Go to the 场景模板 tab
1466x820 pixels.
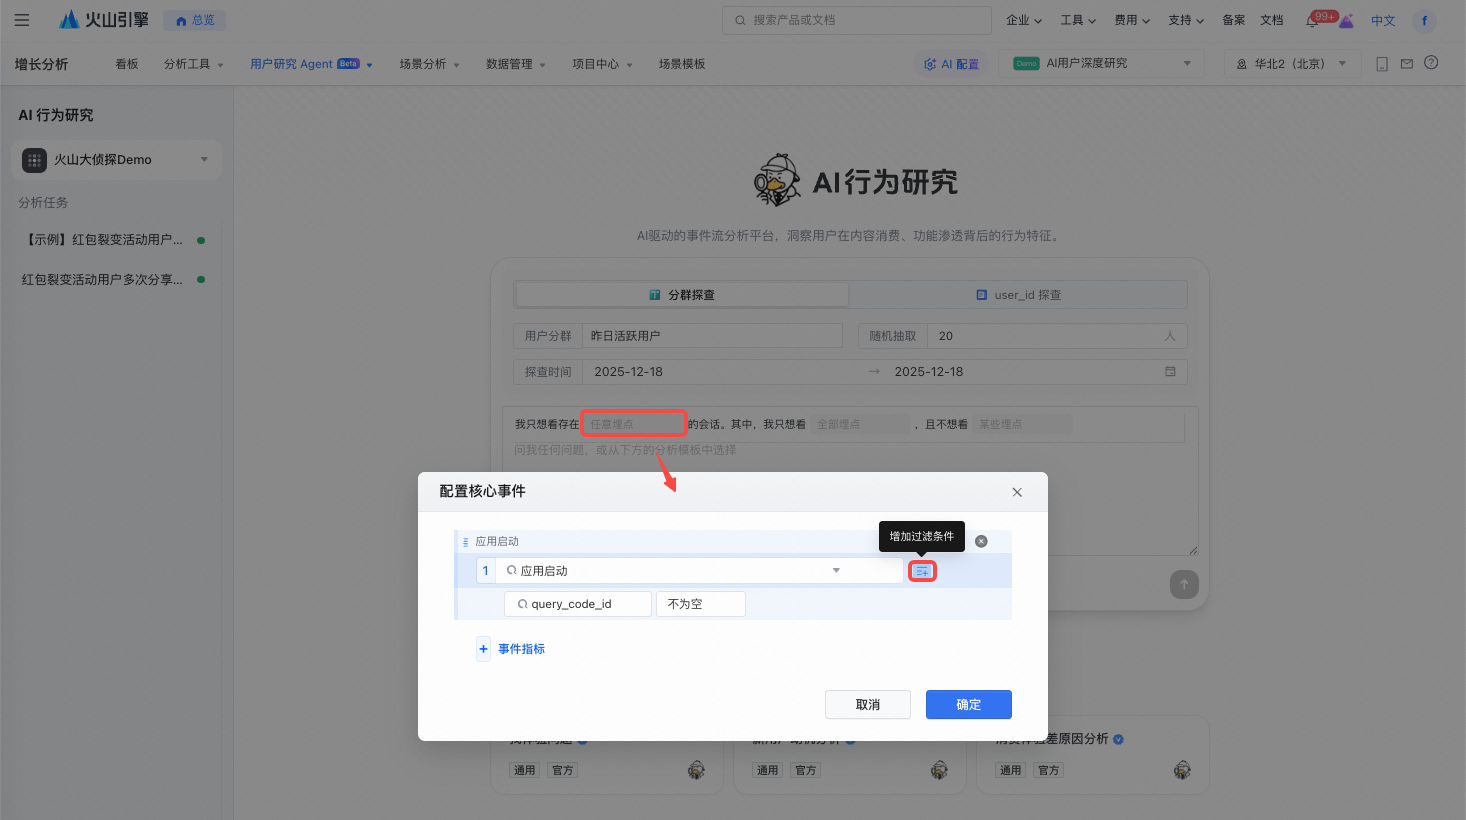click(682, 64)
